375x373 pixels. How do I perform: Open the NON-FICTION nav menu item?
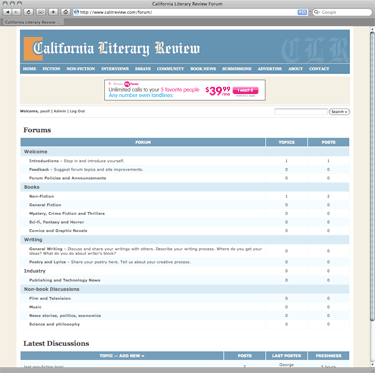click(x=81, y=69)
